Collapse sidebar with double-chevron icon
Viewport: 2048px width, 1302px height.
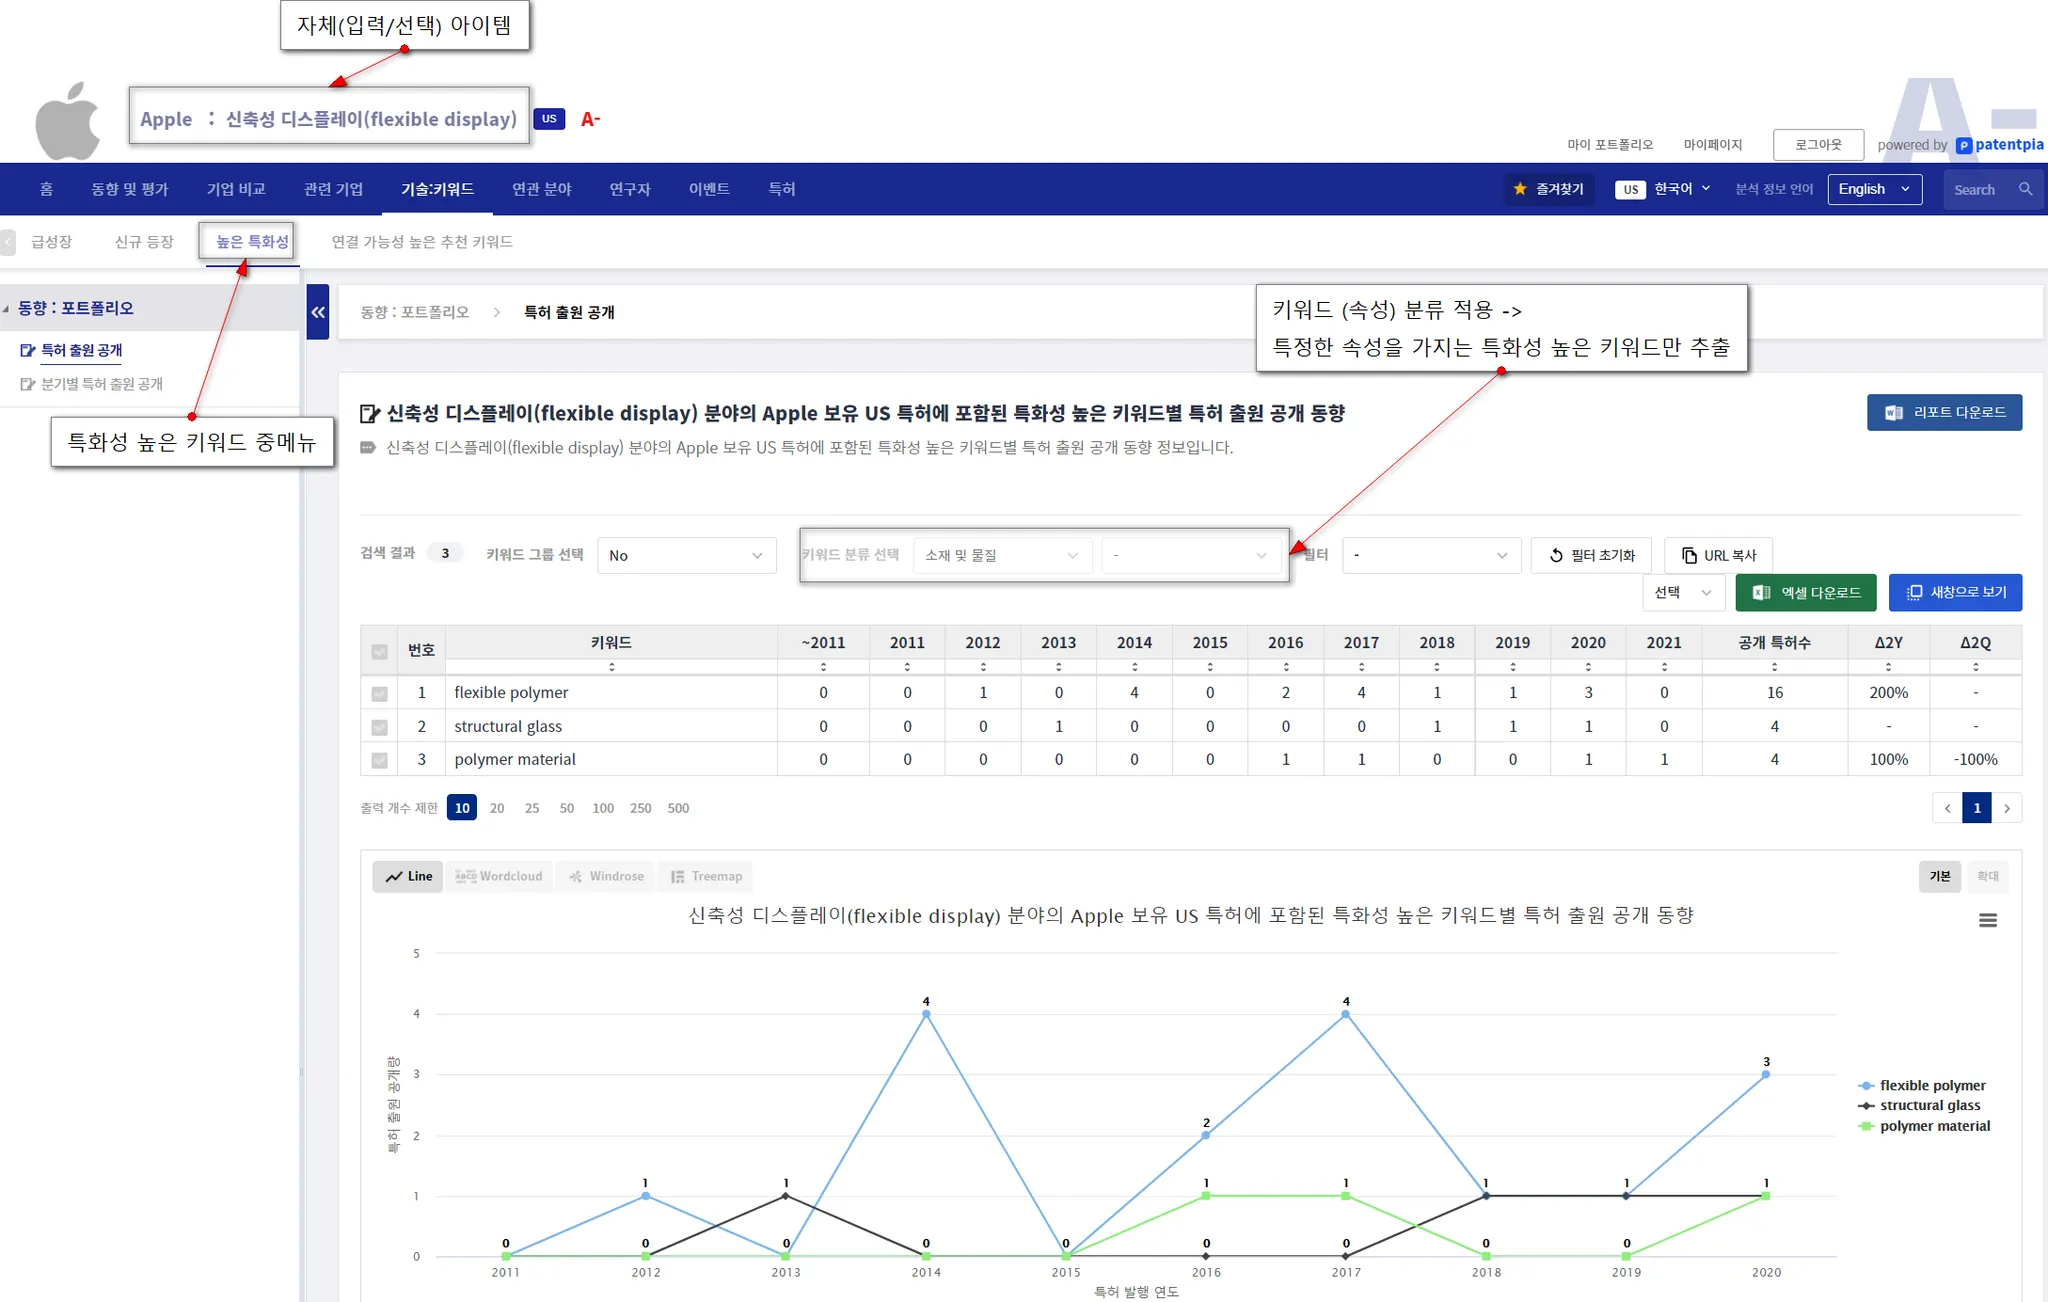point(318,312)
